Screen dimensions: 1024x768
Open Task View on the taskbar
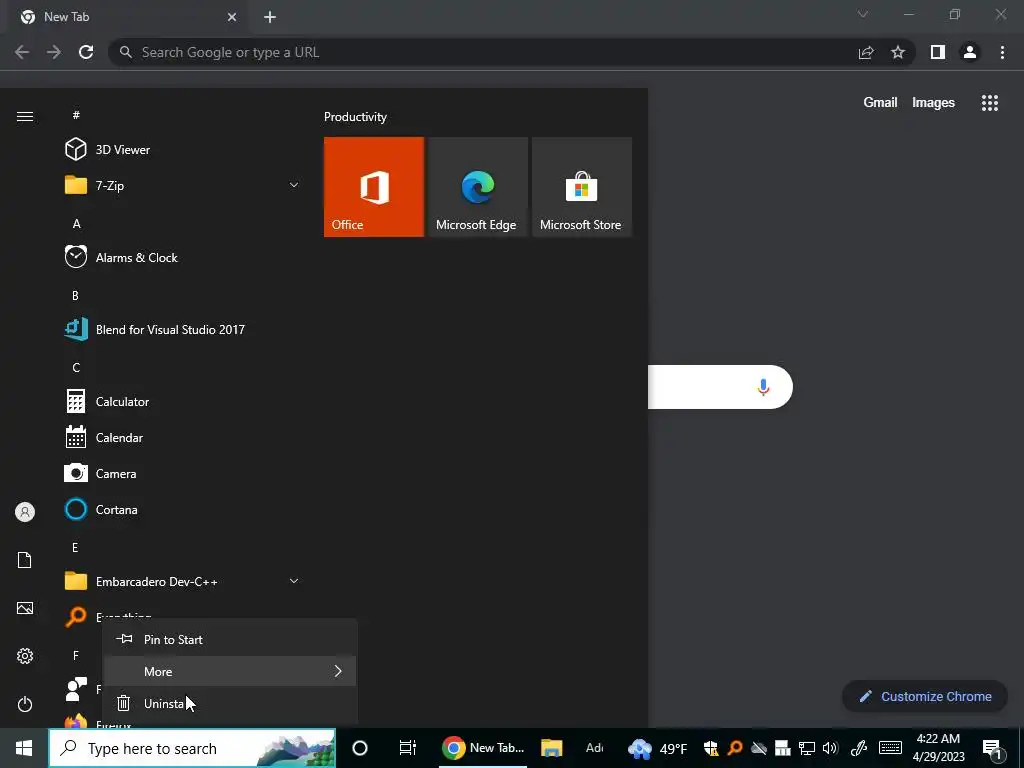tap(408, 748)
